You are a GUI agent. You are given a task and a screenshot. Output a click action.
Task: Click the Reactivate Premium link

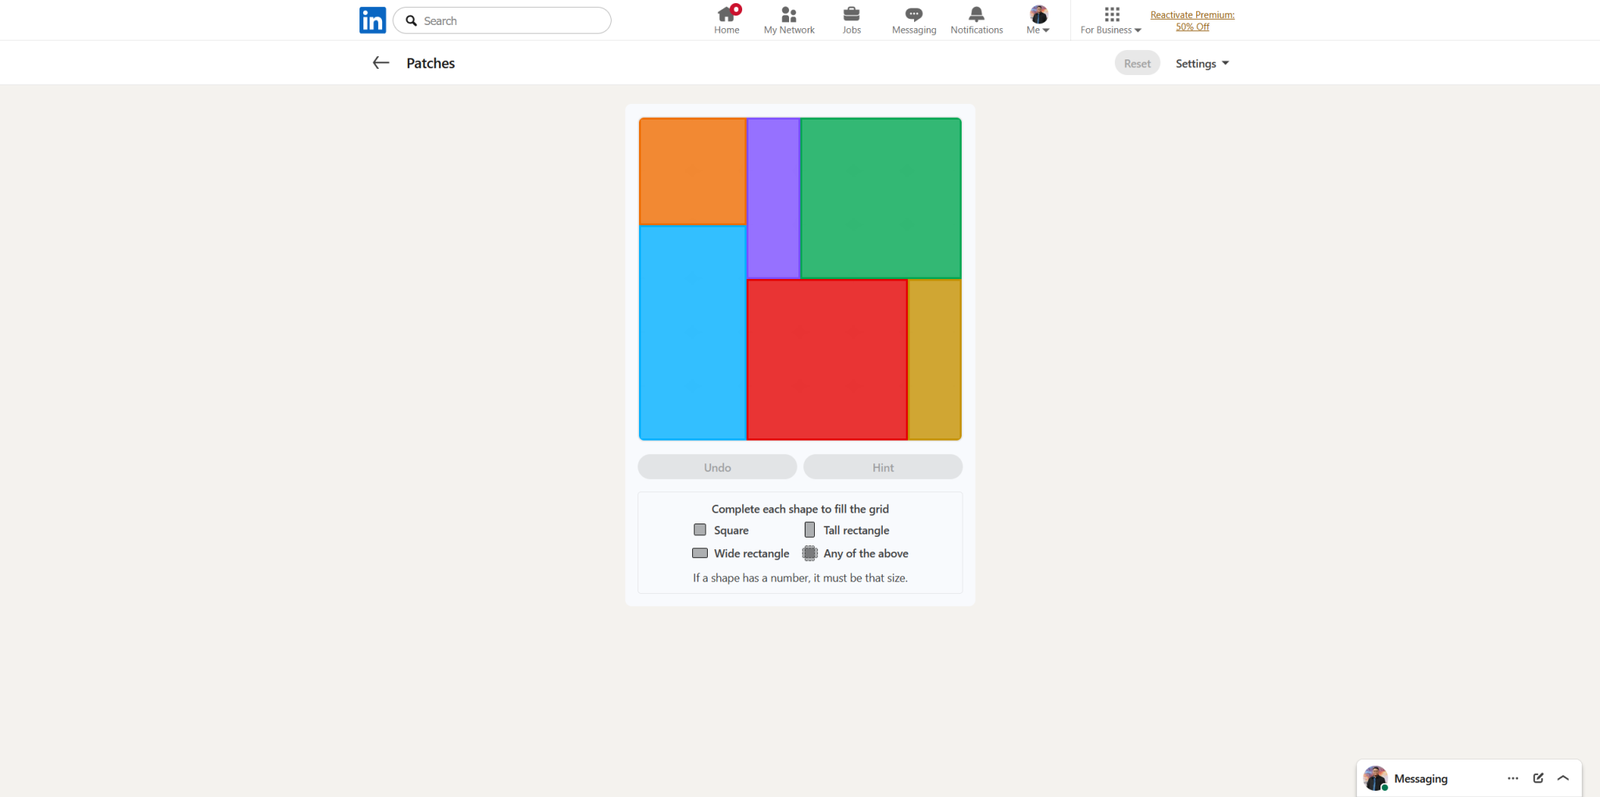pos(1192,21)
